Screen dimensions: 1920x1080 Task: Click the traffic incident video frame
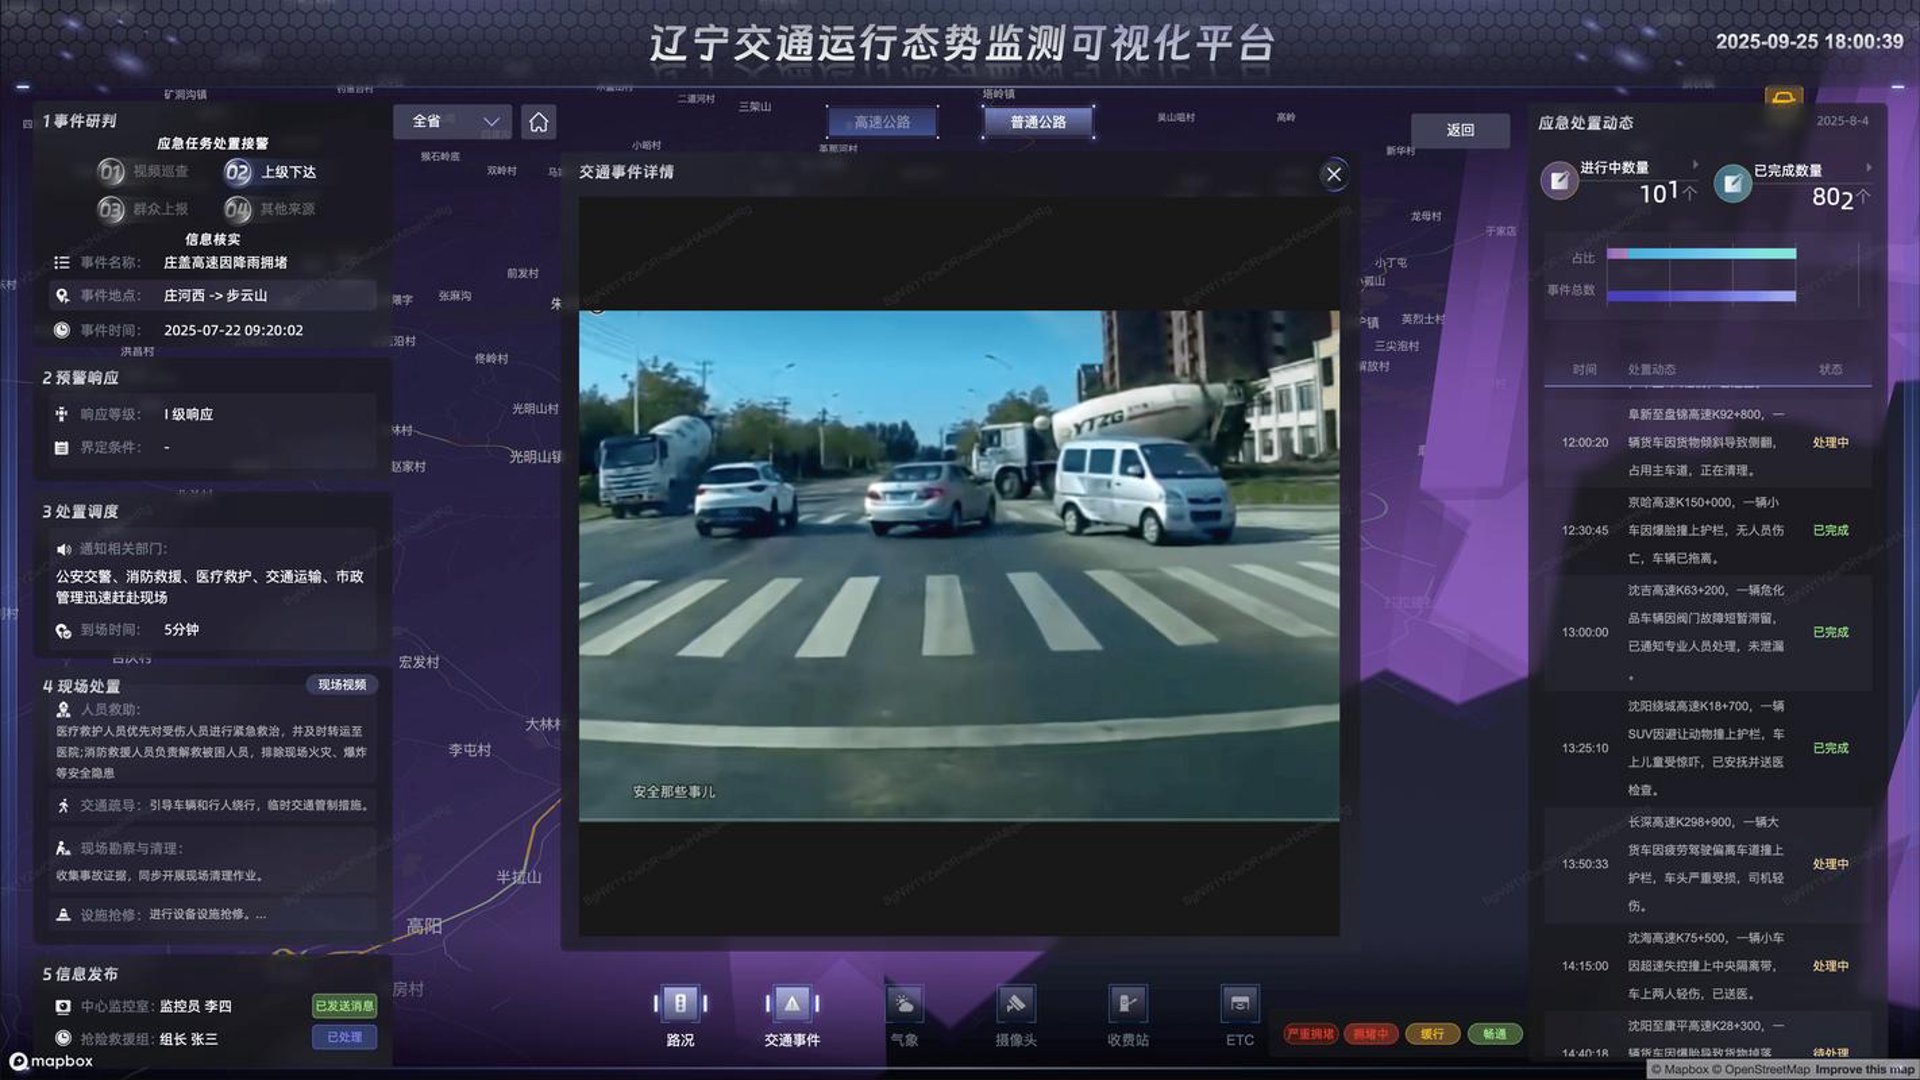[959, 566]
